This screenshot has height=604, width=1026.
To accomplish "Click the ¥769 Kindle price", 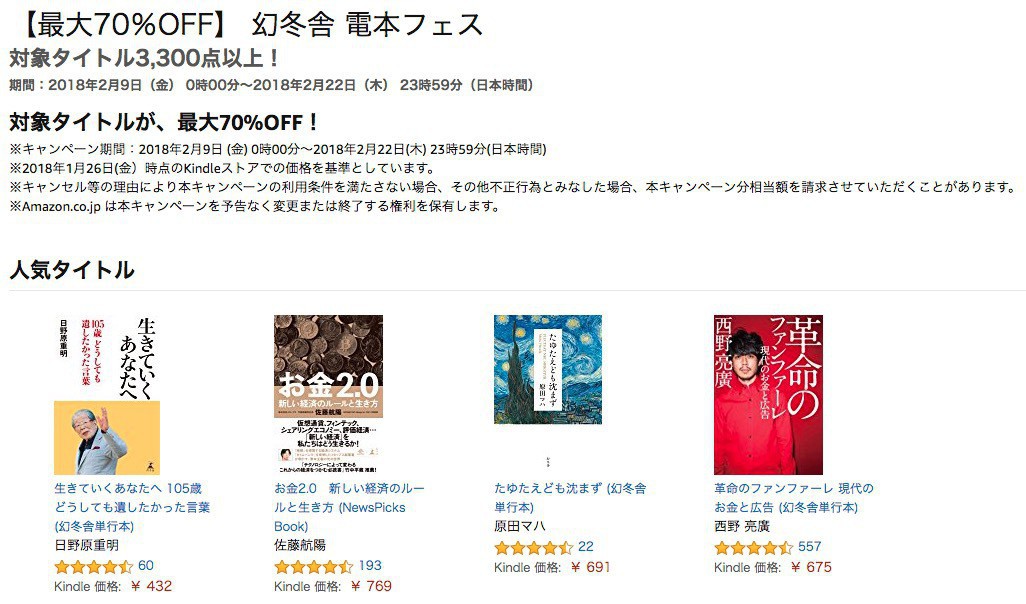I will (x=371, y=586).
